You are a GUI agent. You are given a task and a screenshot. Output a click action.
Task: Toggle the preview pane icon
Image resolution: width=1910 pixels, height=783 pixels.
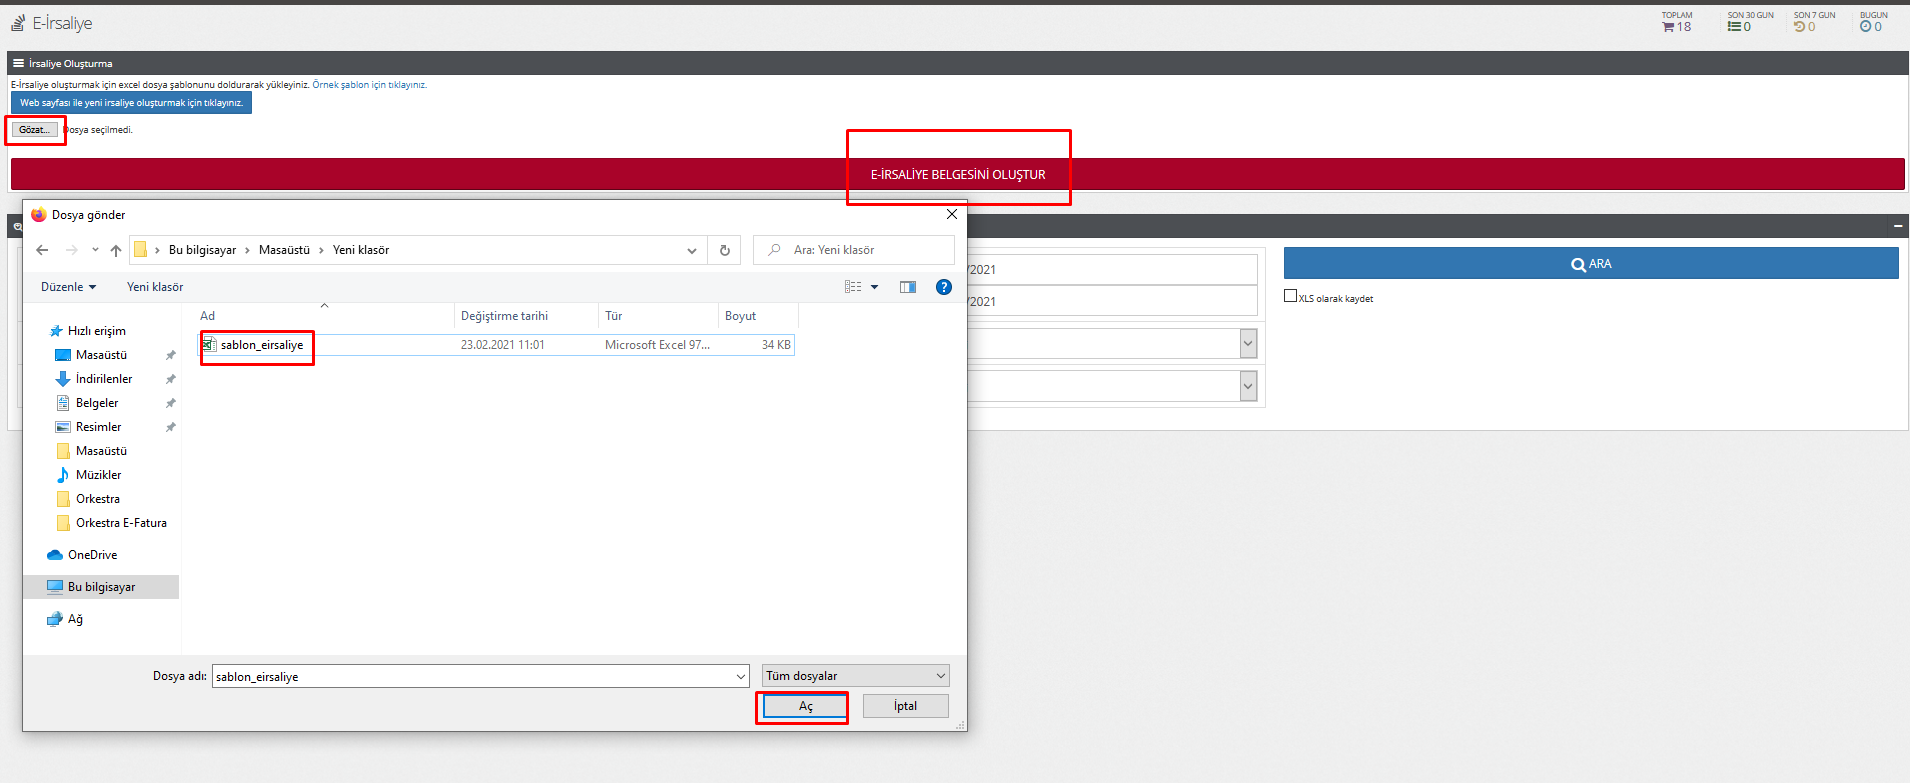(907, 287)
